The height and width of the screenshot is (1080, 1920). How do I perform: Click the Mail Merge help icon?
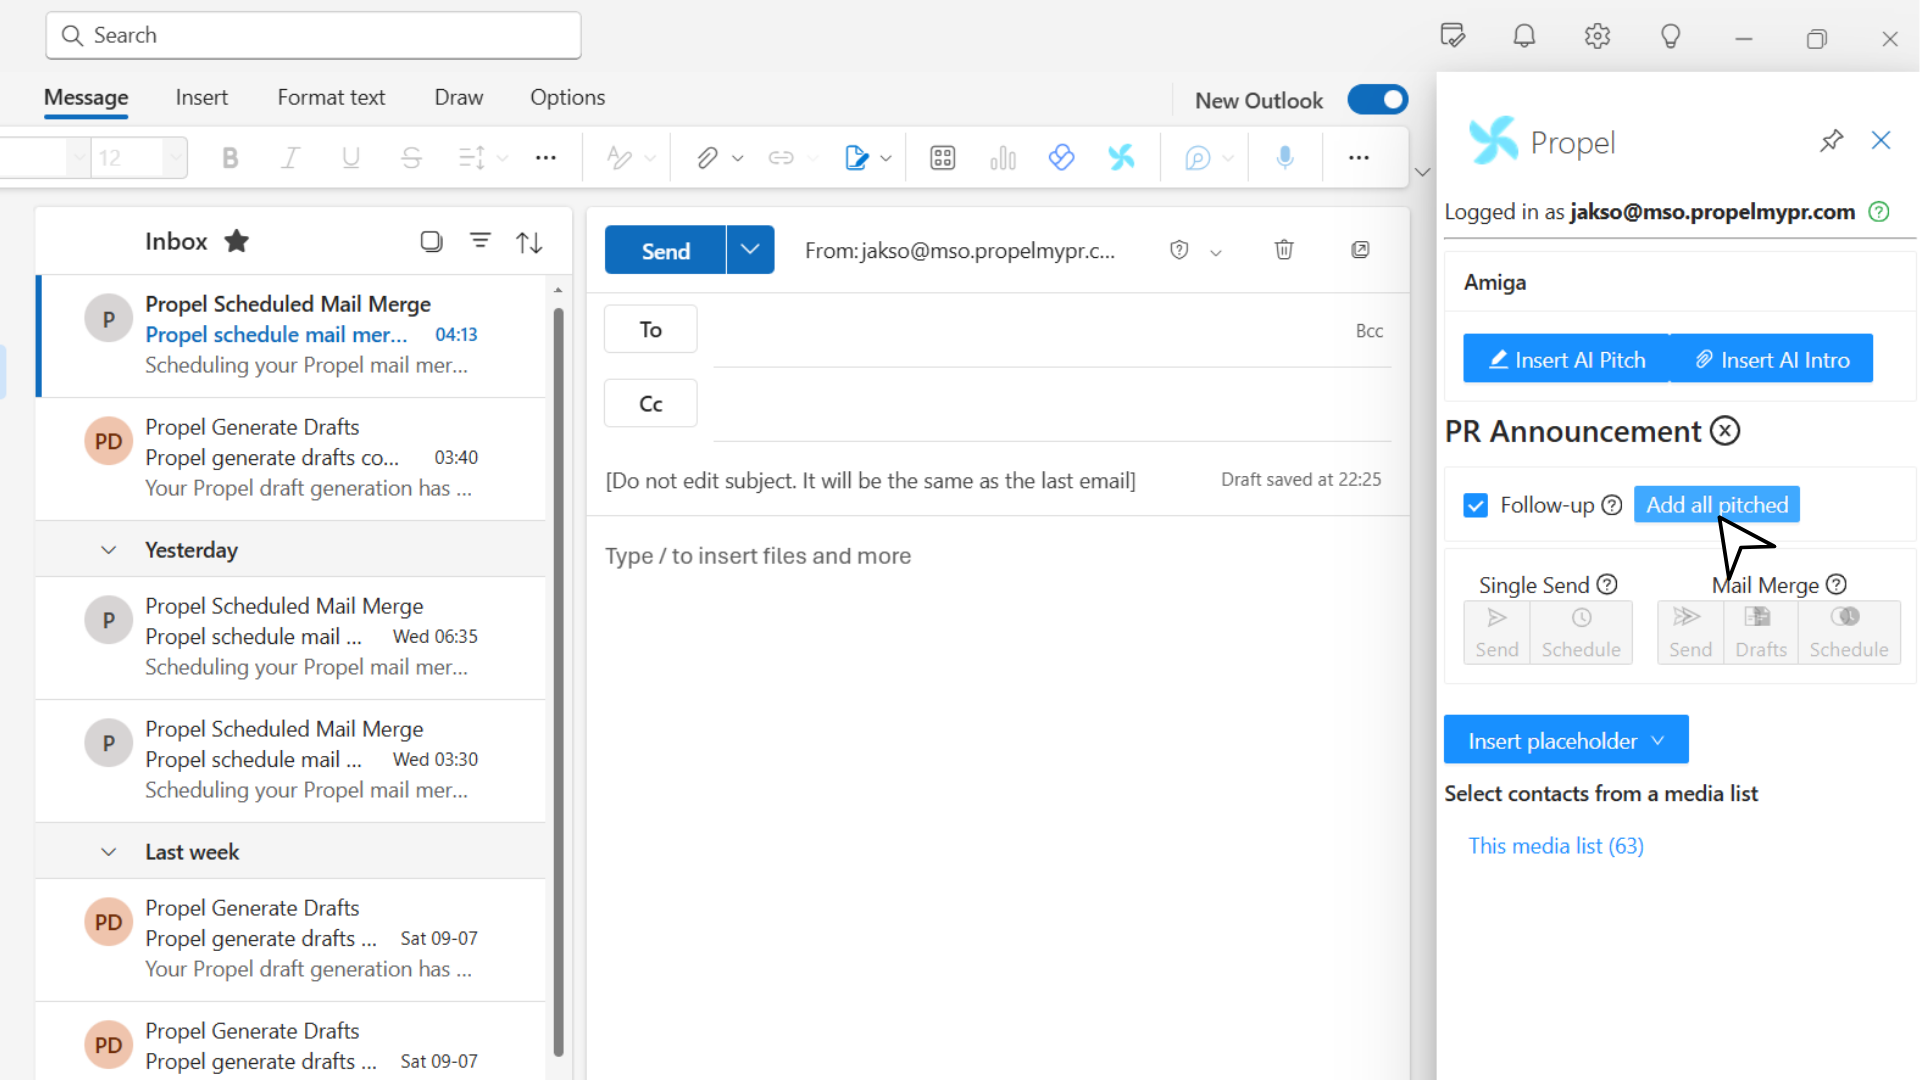coord(1836,585)
